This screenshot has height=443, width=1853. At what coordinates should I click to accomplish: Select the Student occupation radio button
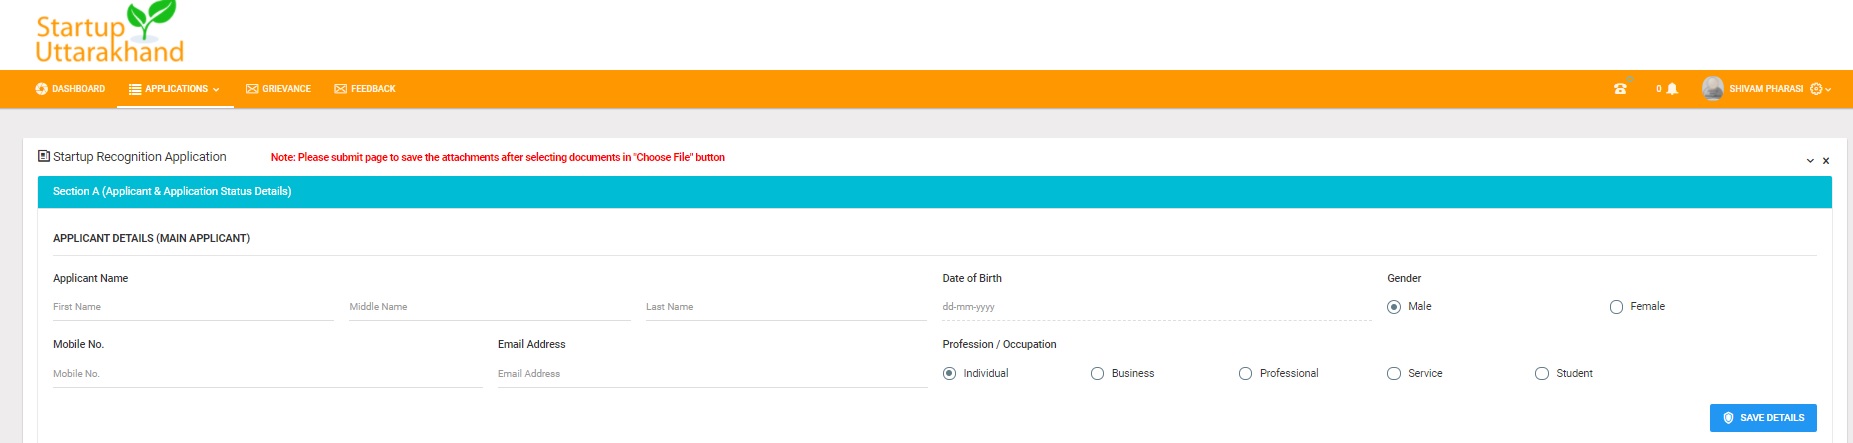(x=1541, y=374)
